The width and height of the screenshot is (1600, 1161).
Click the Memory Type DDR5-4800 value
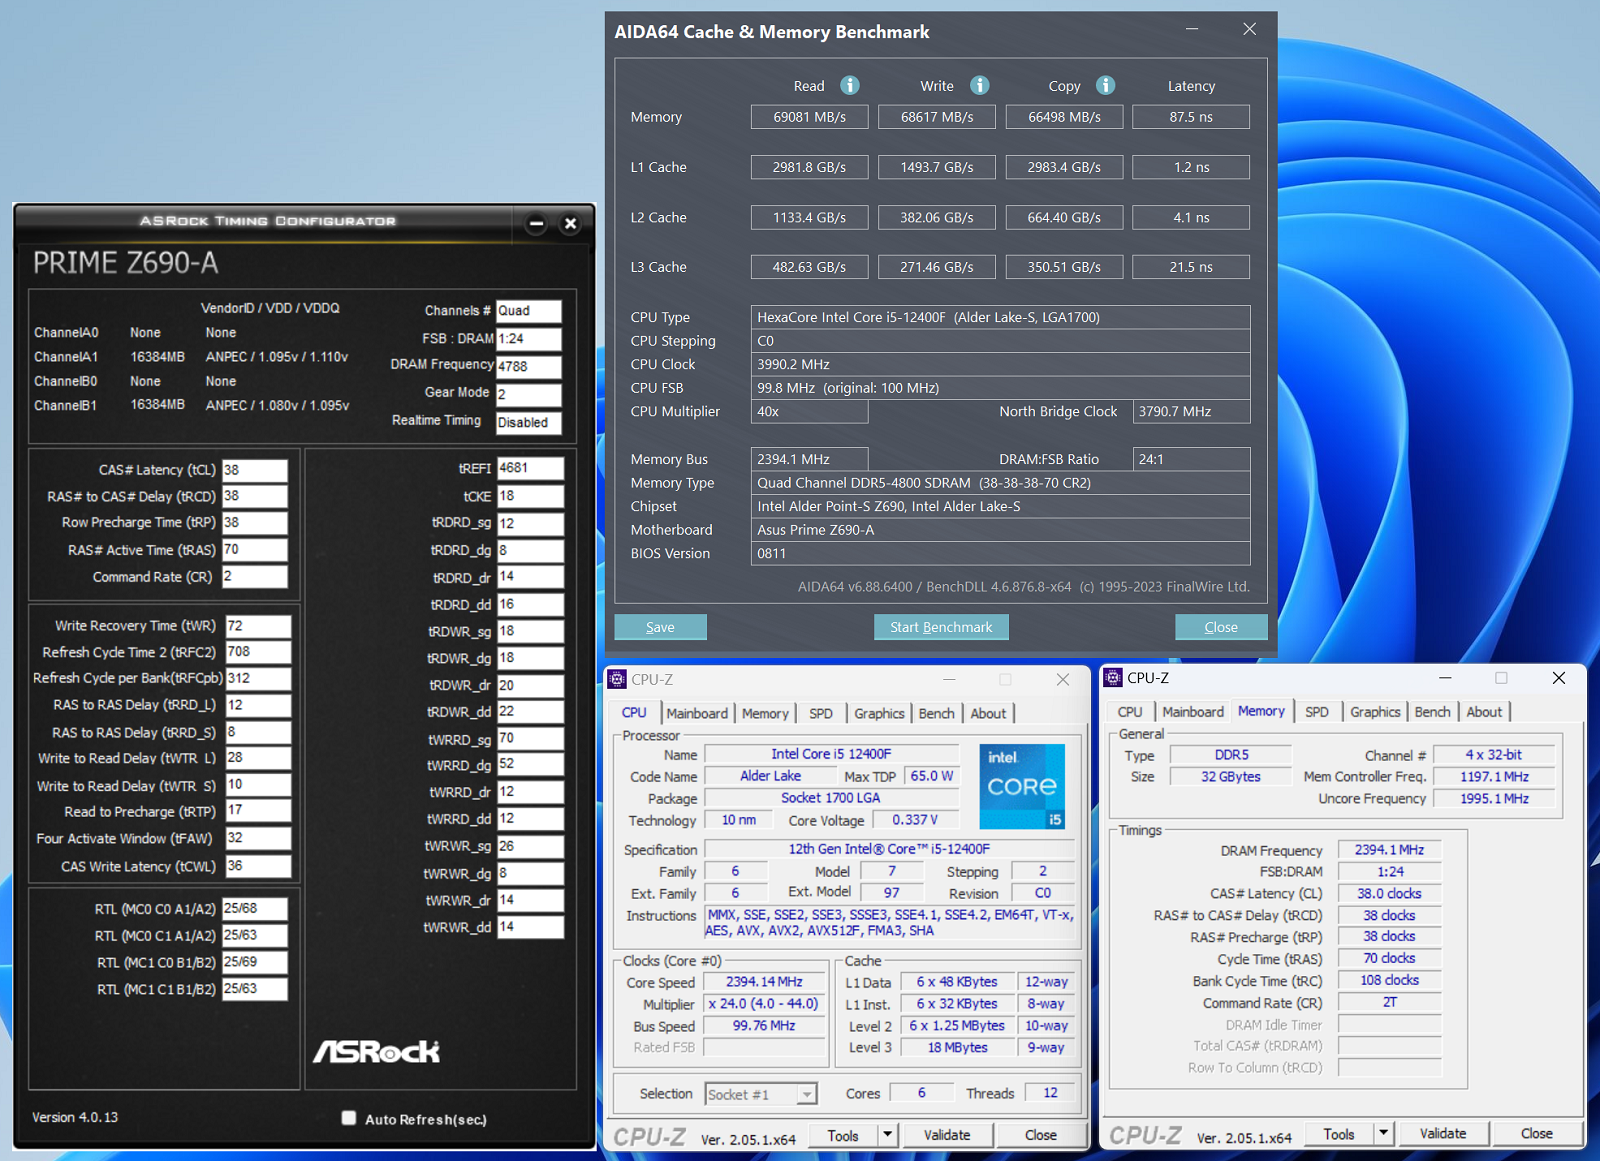(1000, 483)
